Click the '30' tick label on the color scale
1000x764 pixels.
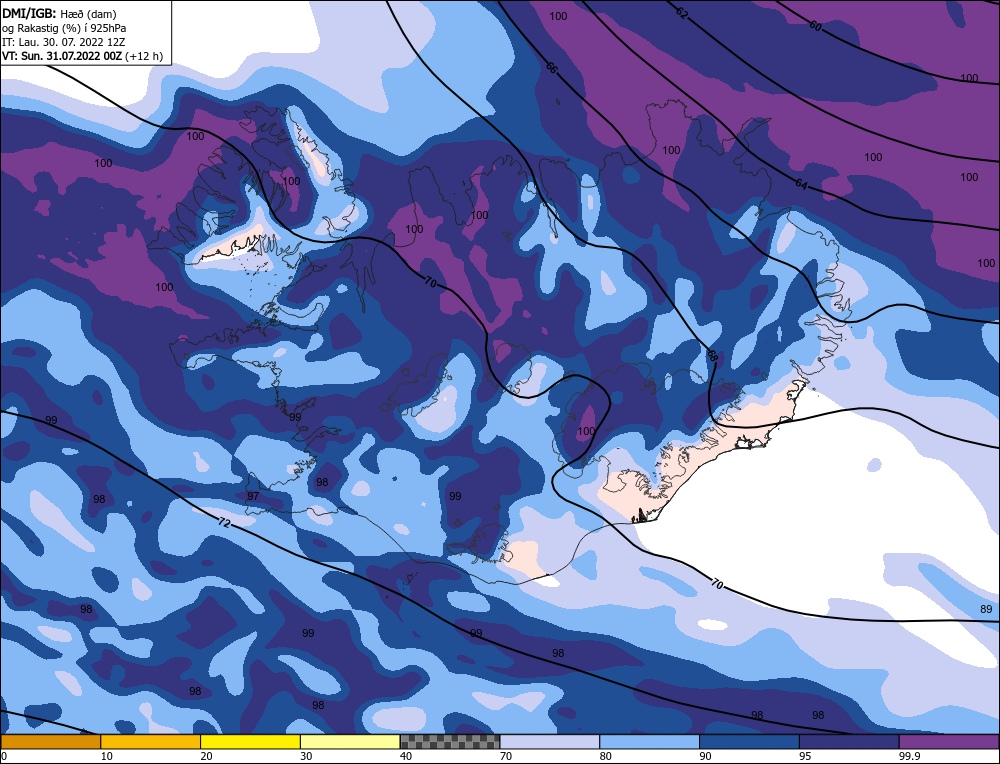click(x=306, y=756)
